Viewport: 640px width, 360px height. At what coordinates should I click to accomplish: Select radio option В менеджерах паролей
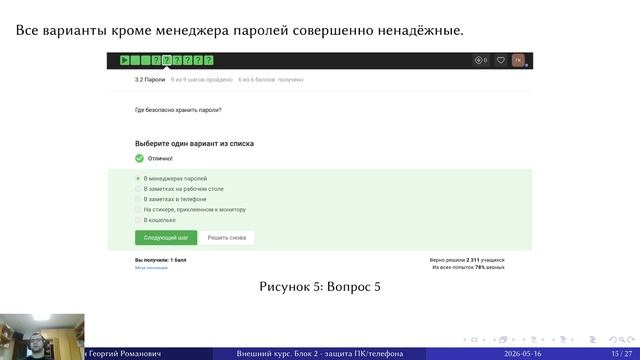(x=138, y=178)
